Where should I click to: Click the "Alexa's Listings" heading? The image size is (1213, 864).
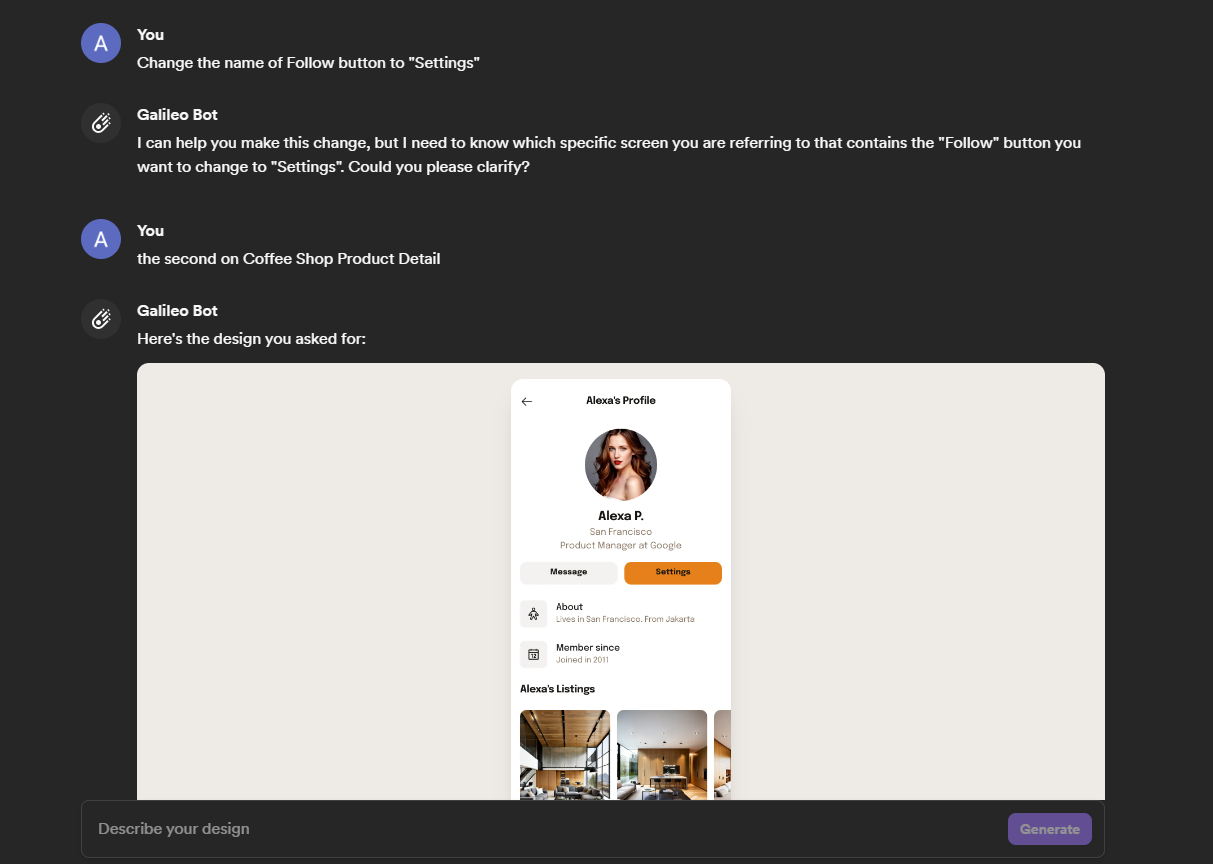click(x=557, y=689)
